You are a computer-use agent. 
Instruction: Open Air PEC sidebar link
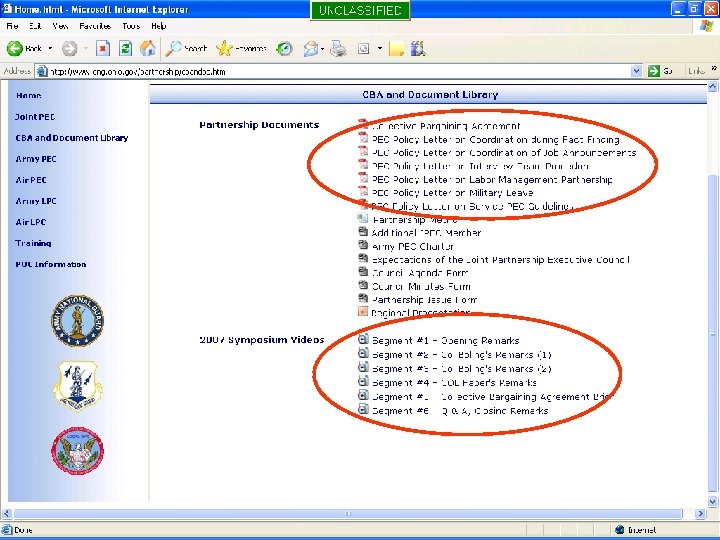[x=31, y=180]
